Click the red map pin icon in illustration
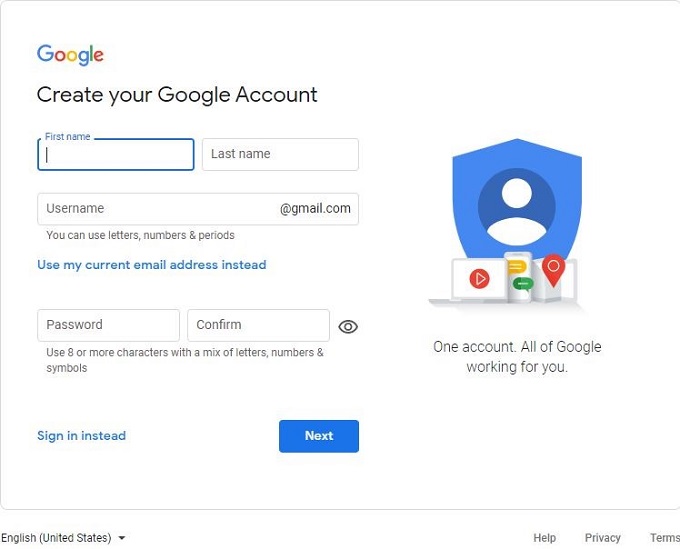Image resolution: width=680 pixels, height=549 pixels. click(x=553, y=270)
